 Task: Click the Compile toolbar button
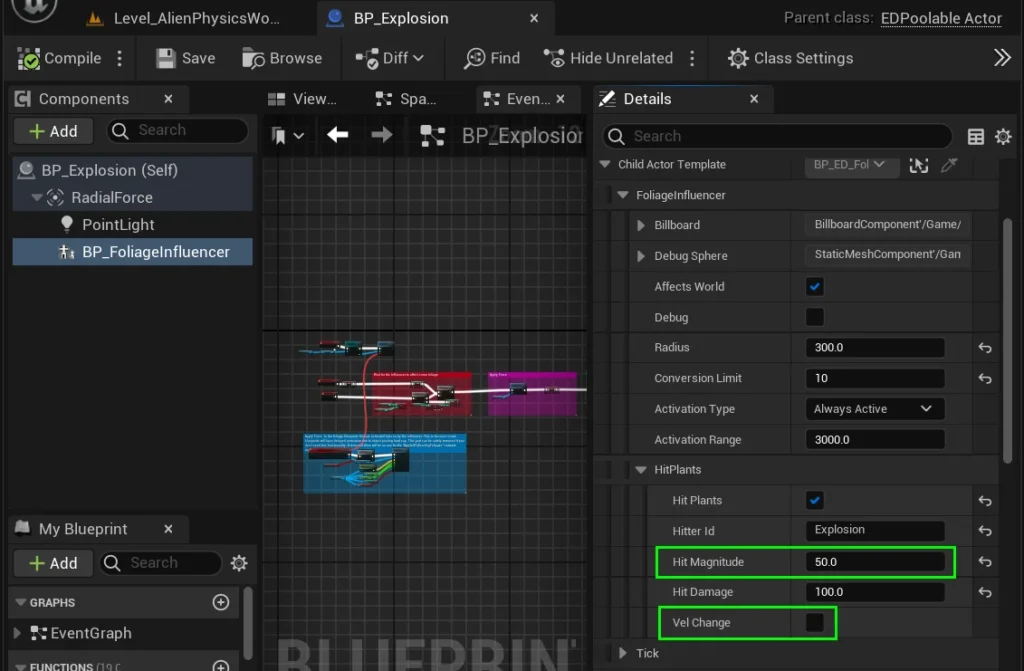coord(60,58)
